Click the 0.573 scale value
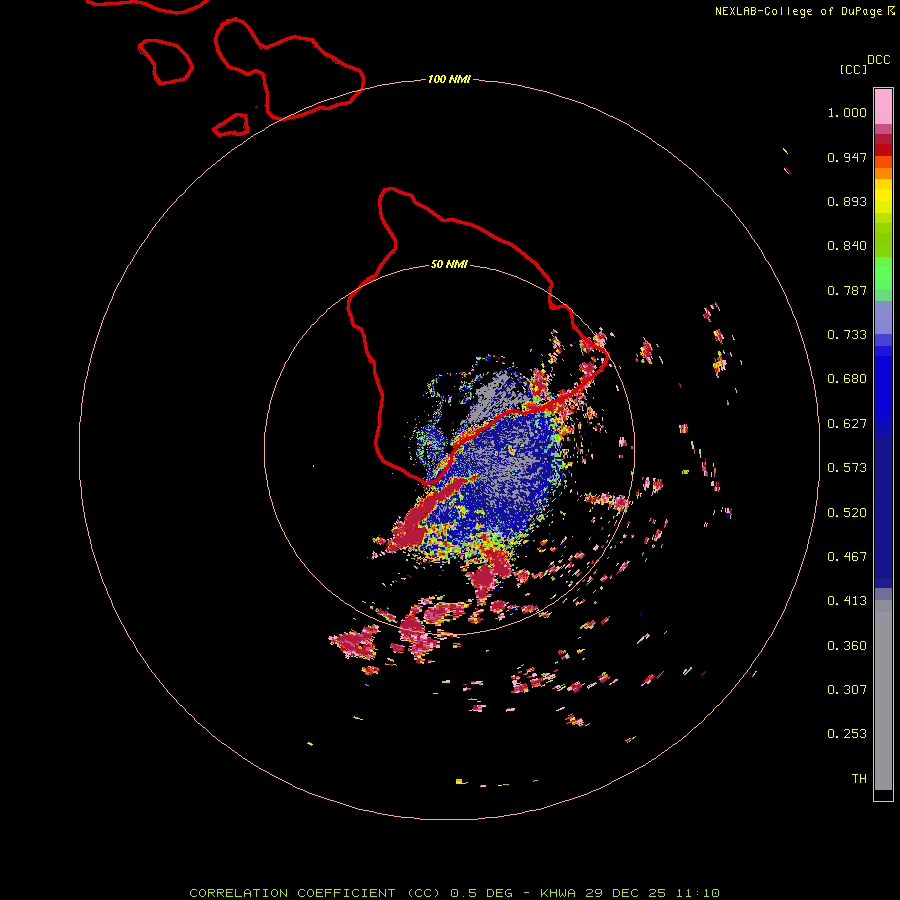 847,468
